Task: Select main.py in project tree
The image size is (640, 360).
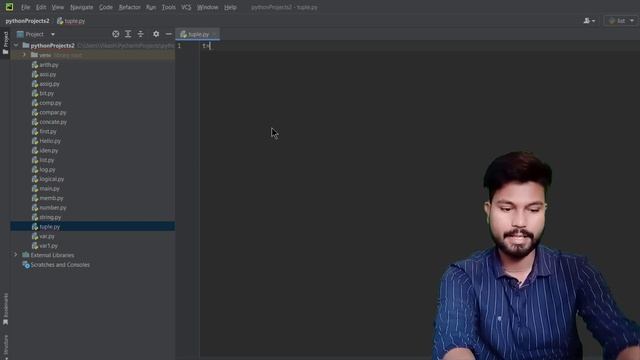Action: [x=49, y=189]
